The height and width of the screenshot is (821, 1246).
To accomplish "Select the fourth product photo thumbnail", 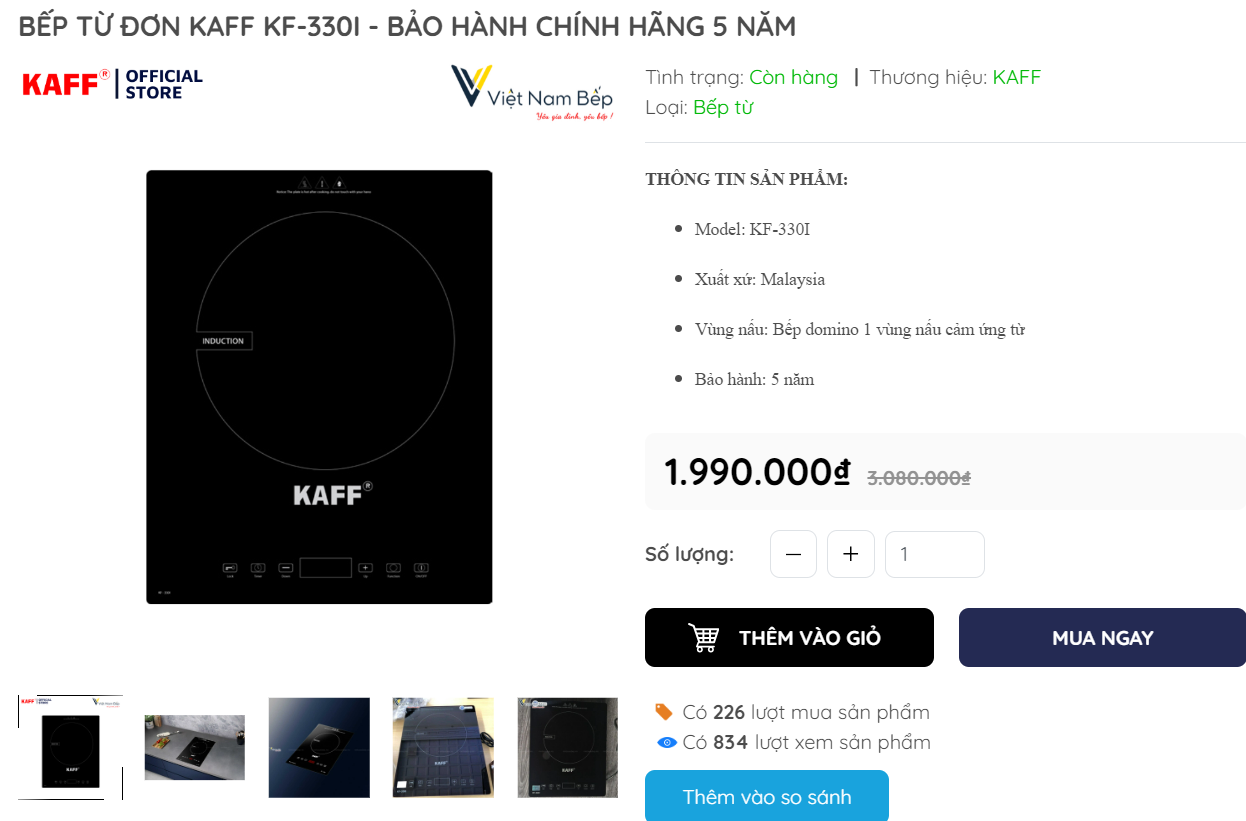I will [443, 747].
